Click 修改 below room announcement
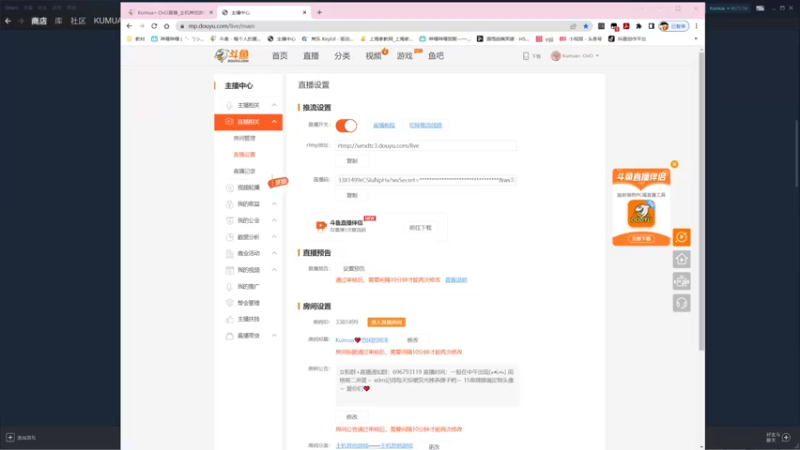This screenshot has width=800, height=450. click(x=352, y=417)
